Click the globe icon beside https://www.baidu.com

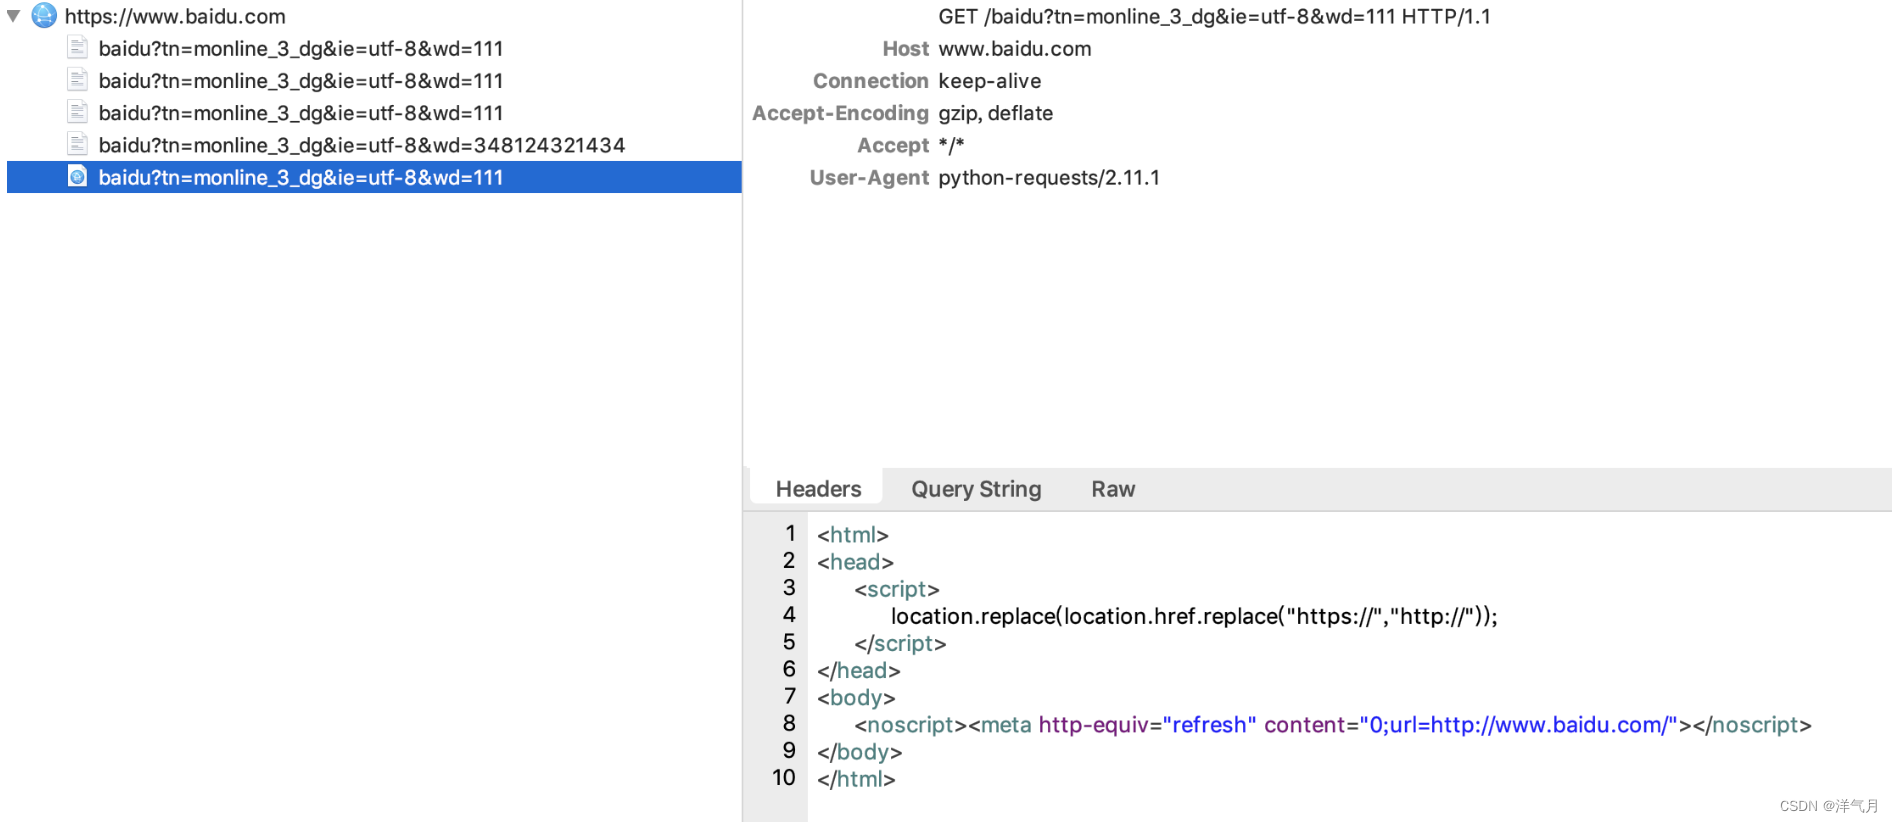[x=44, y=15]
